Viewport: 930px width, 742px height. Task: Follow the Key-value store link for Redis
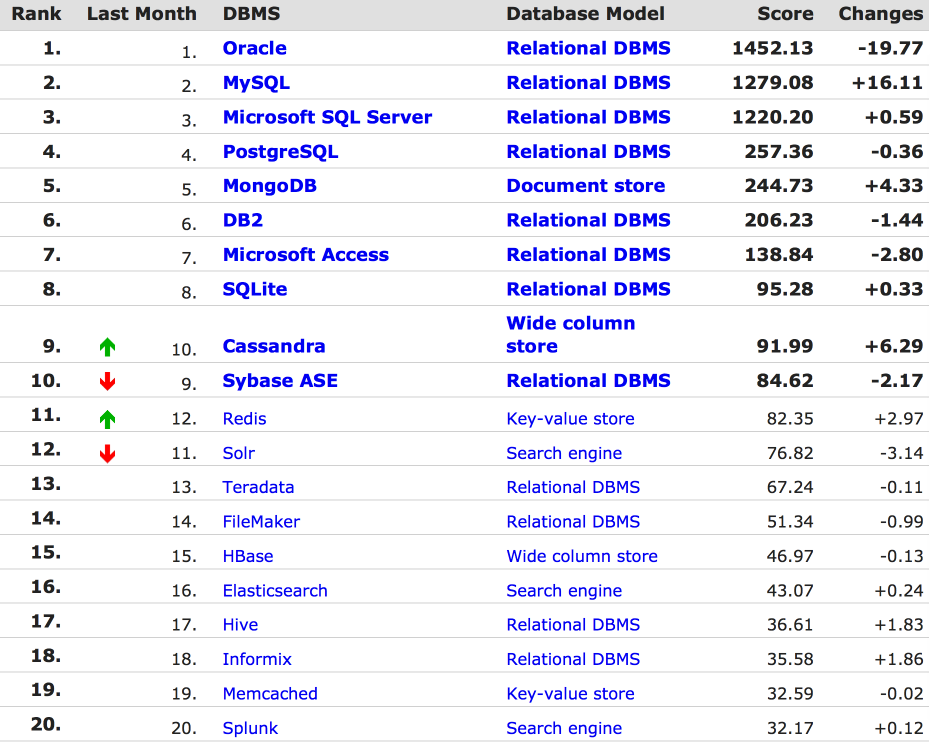(570, 419)
